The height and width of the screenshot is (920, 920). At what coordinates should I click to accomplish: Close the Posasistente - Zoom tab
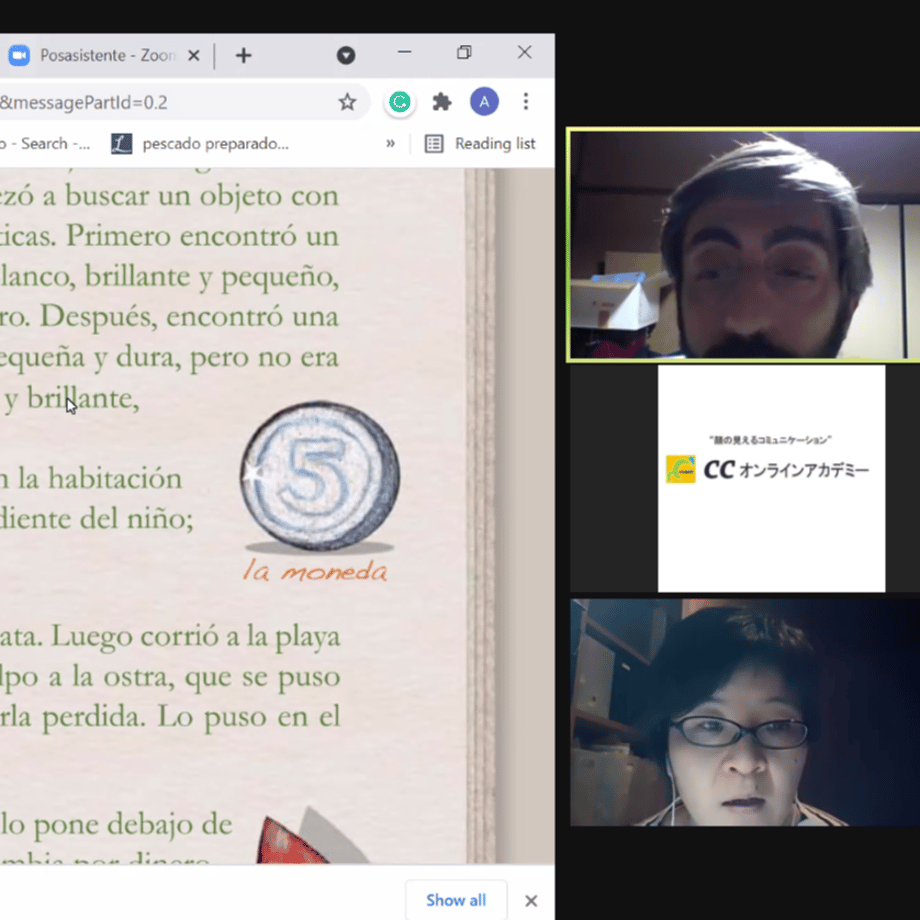194,56
